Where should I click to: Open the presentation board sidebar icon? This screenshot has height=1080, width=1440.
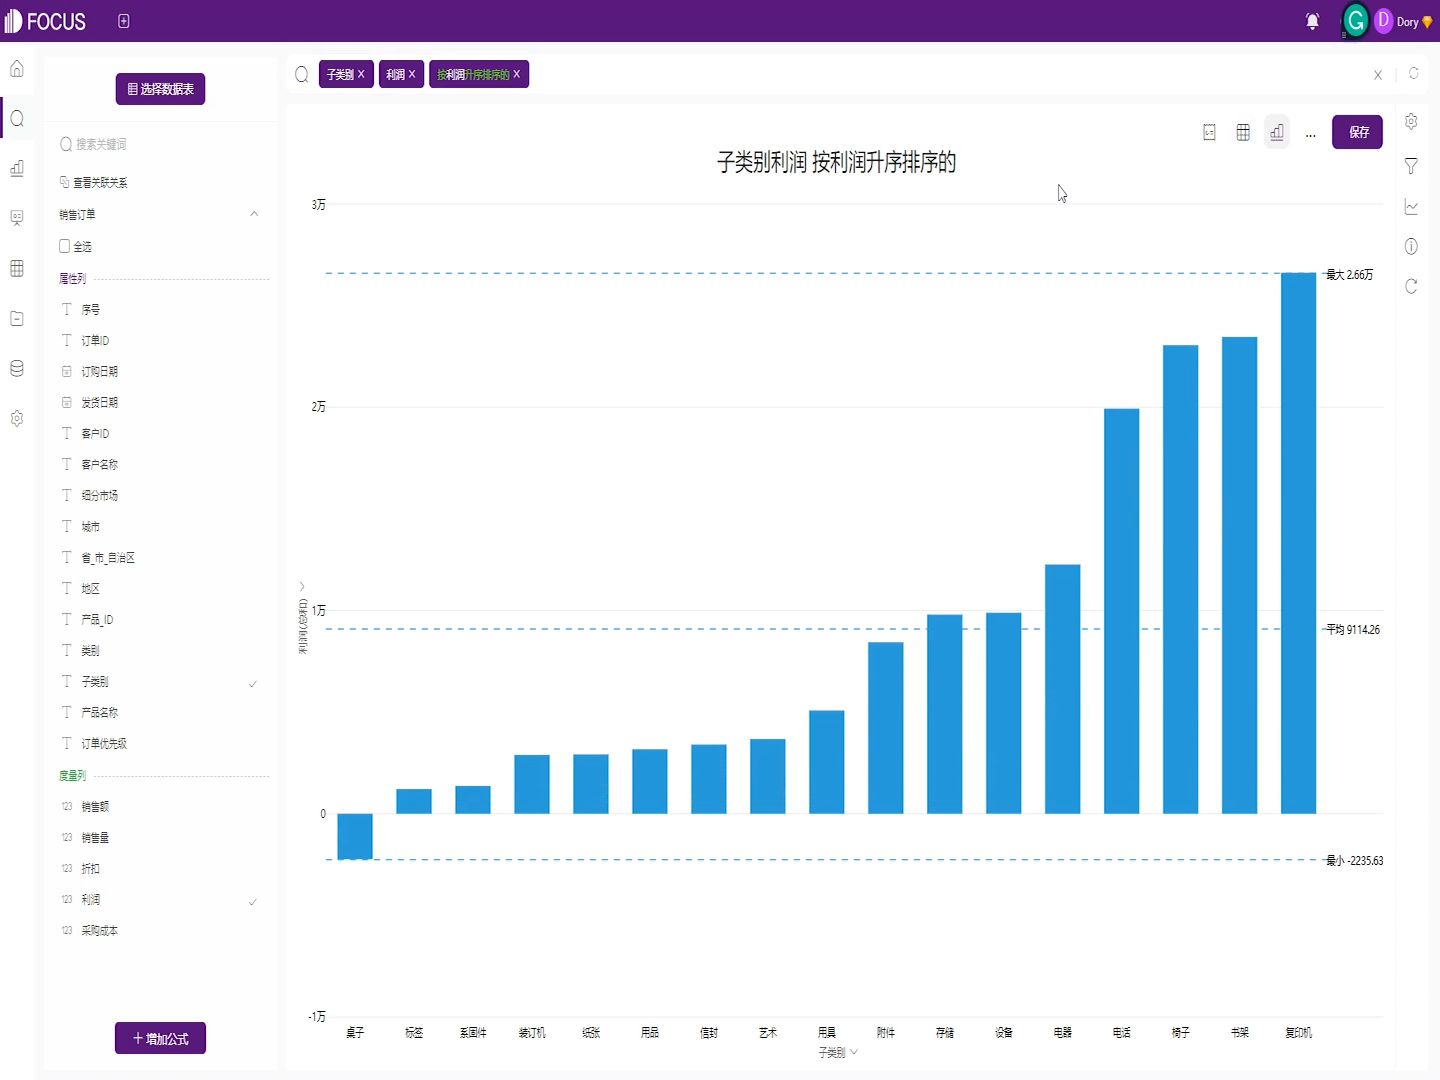point(17,218)
